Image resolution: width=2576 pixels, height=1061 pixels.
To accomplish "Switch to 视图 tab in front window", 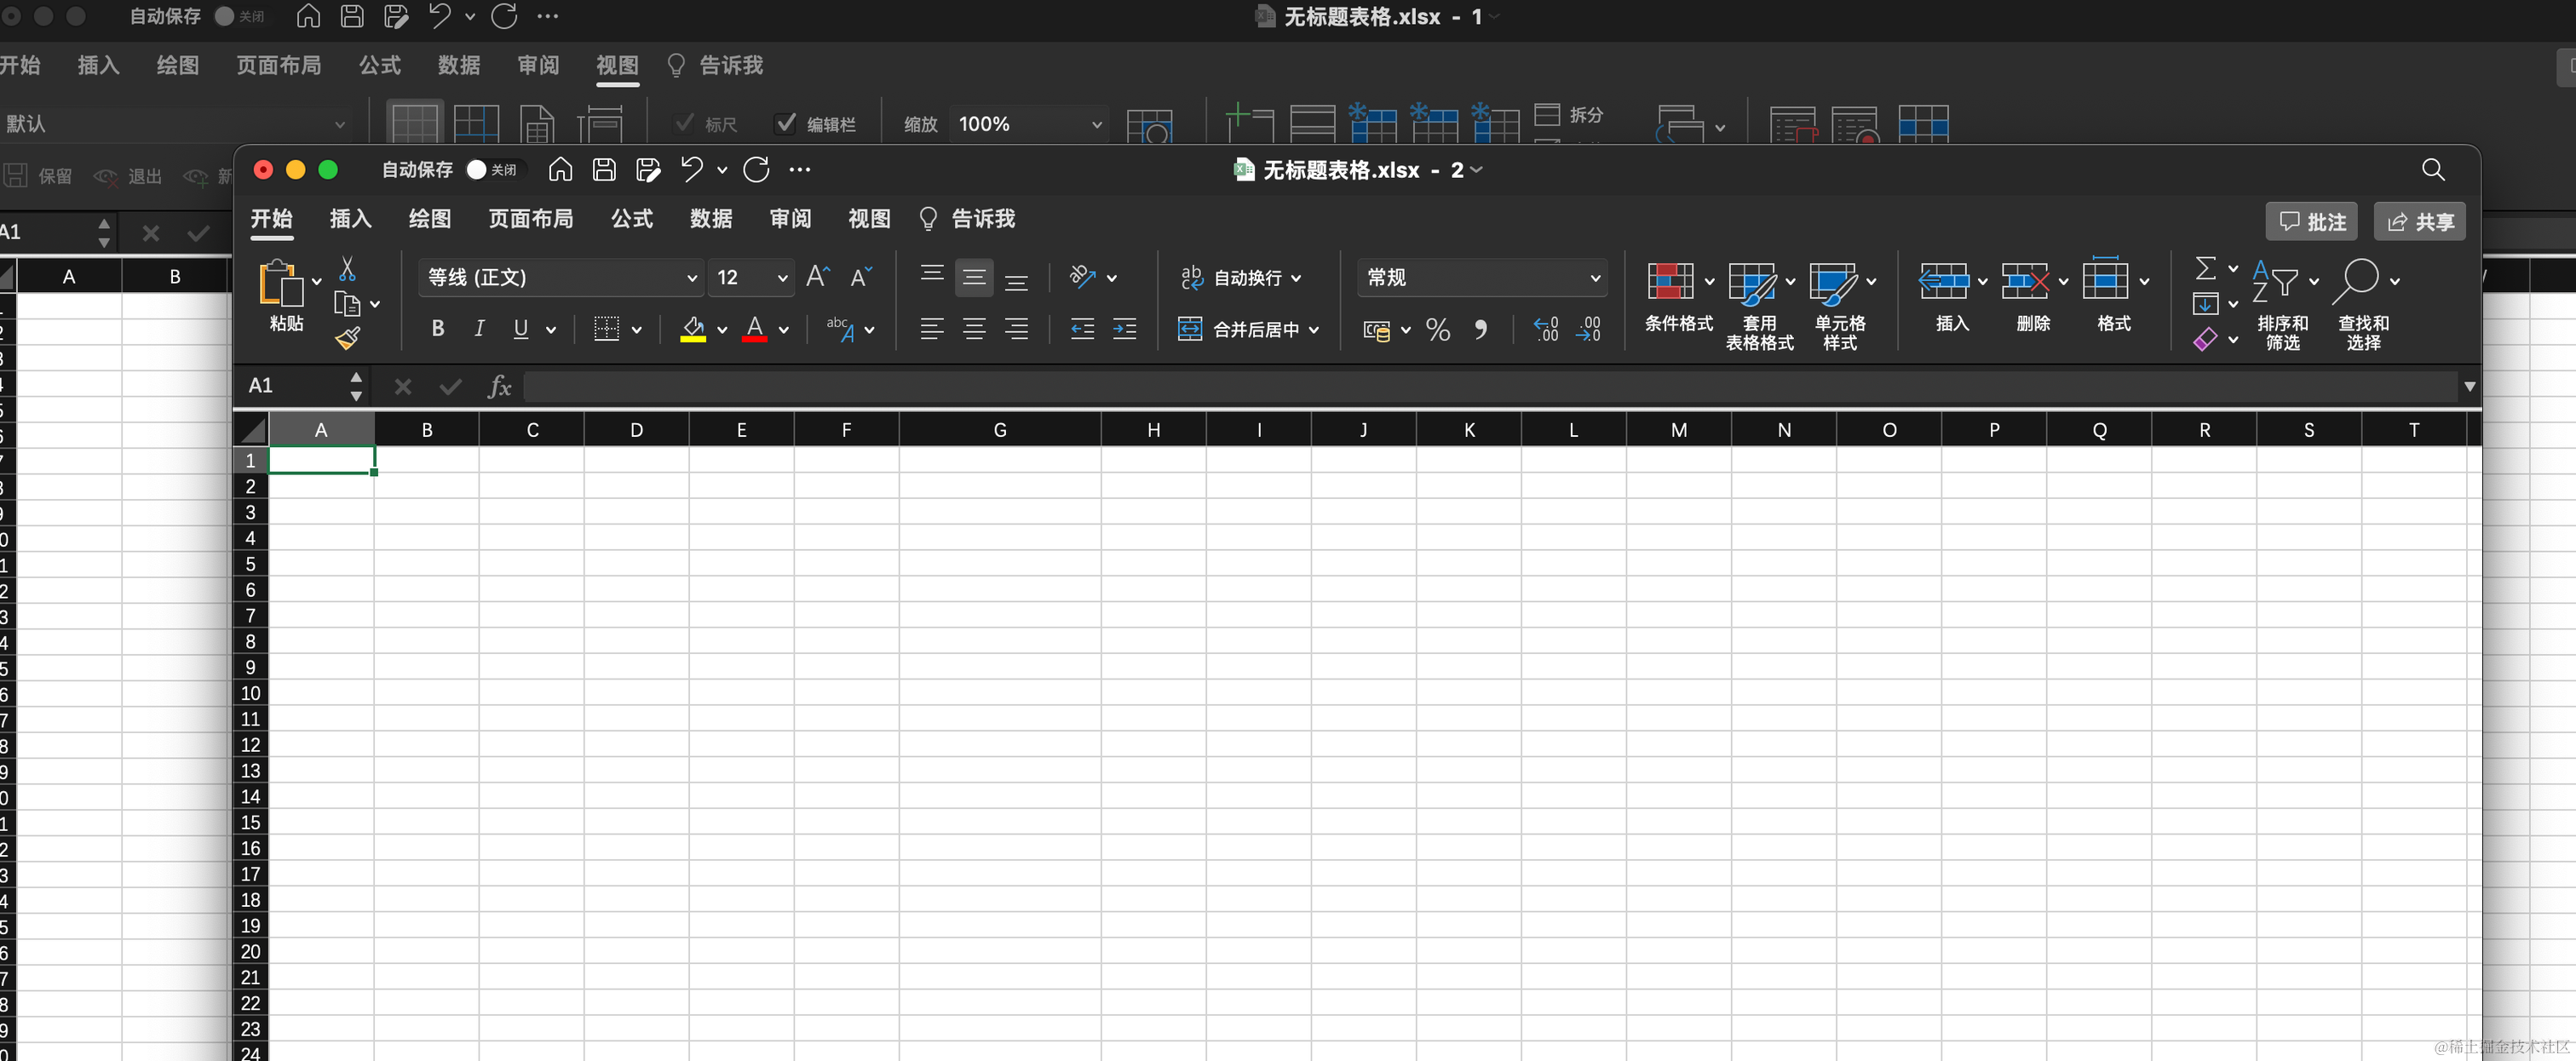I will click(x=869, y=219).
